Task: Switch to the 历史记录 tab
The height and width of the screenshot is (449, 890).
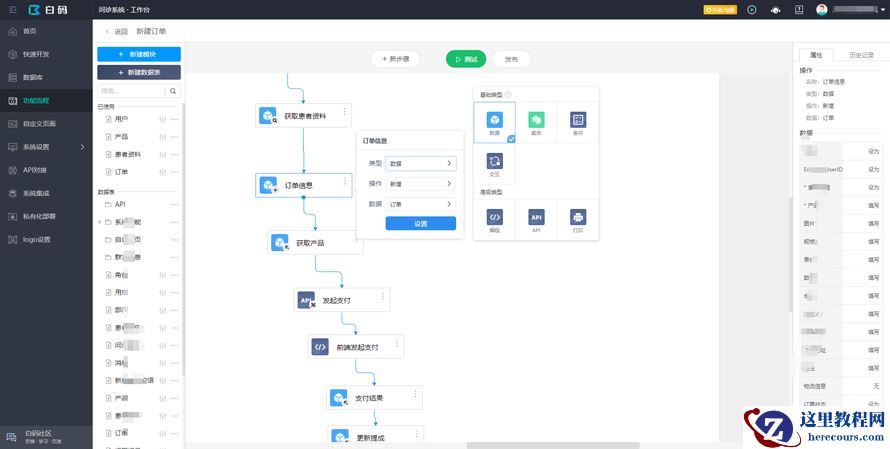Action: click(861, 55)
